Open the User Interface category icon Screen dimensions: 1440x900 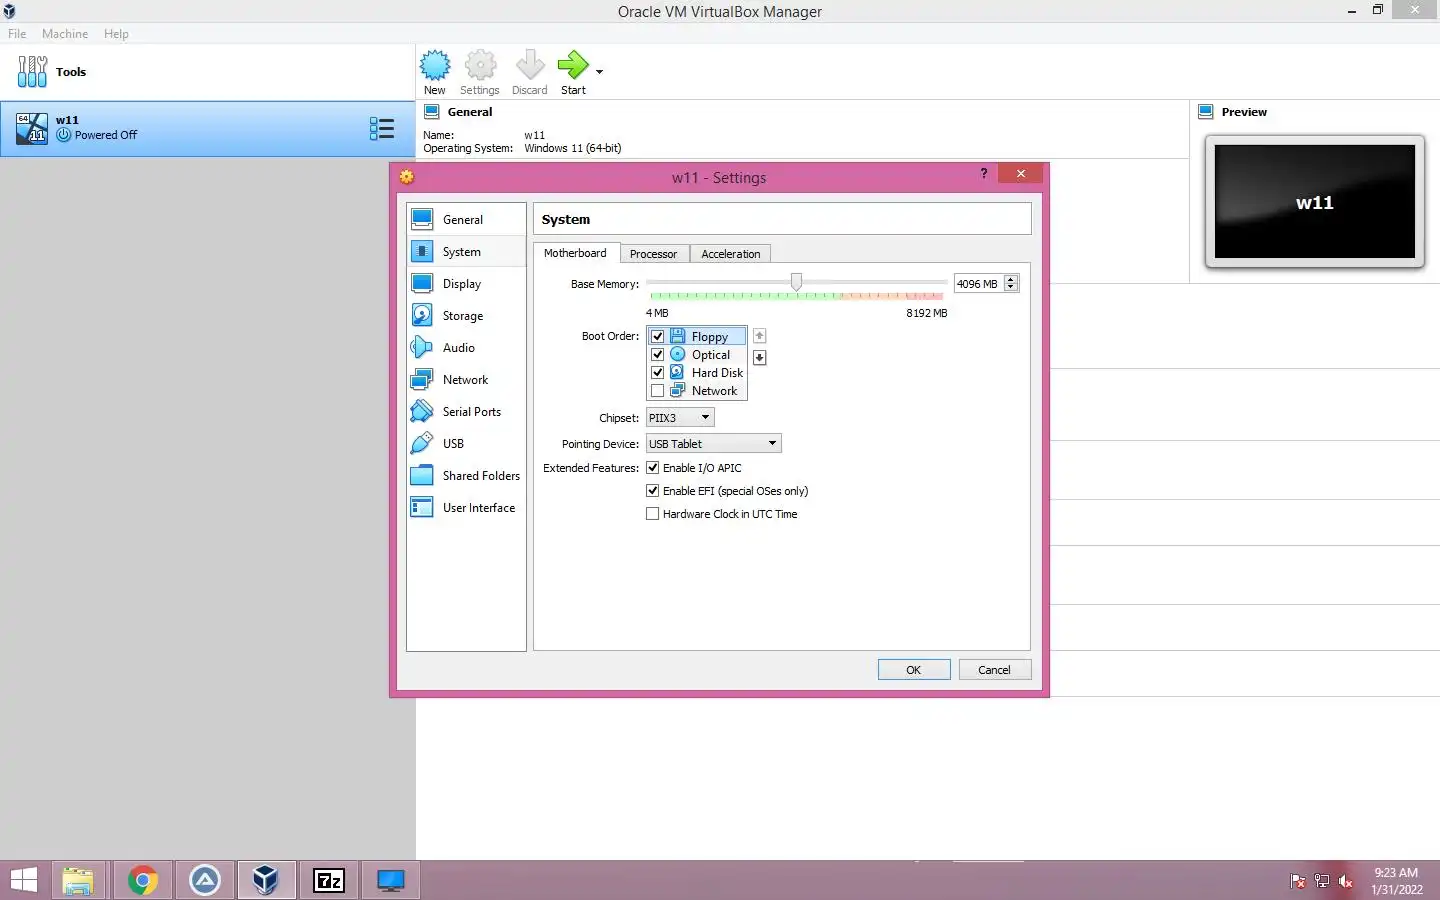[422, 507]
